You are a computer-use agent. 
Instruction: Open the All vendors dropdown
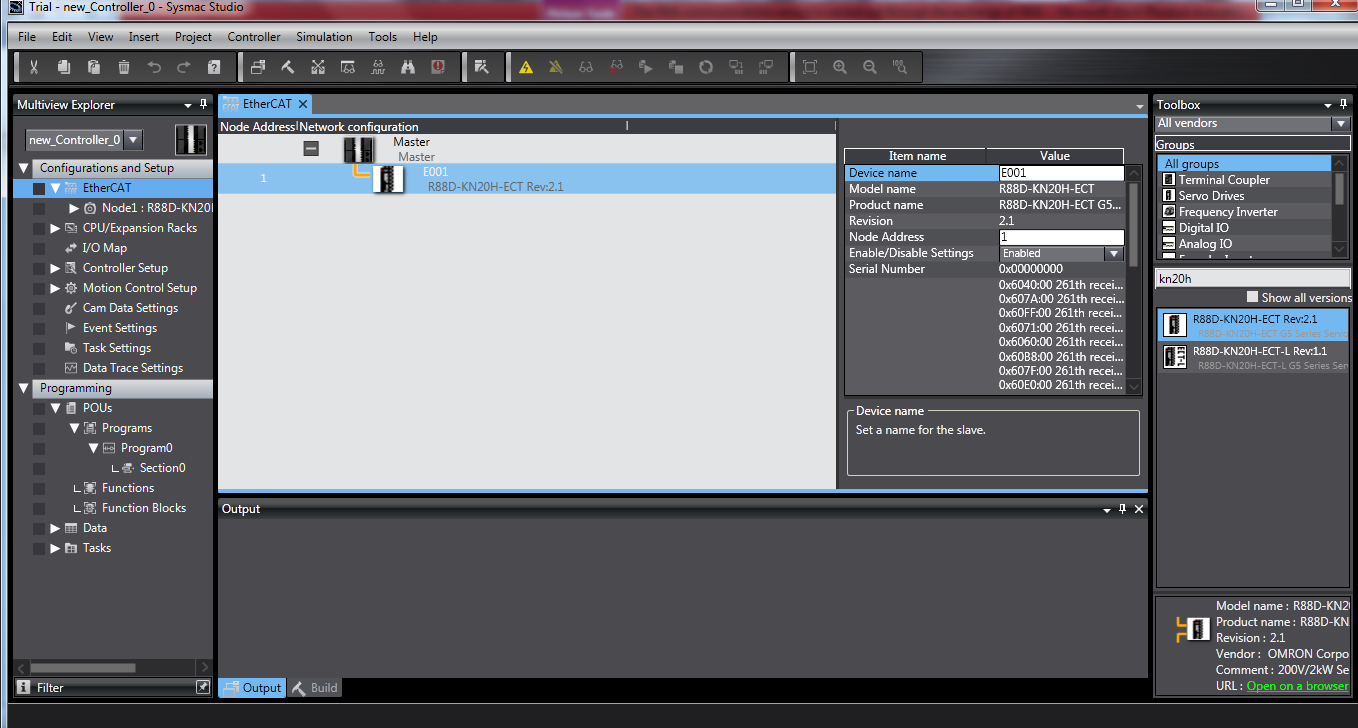[x=1341, y=124]
